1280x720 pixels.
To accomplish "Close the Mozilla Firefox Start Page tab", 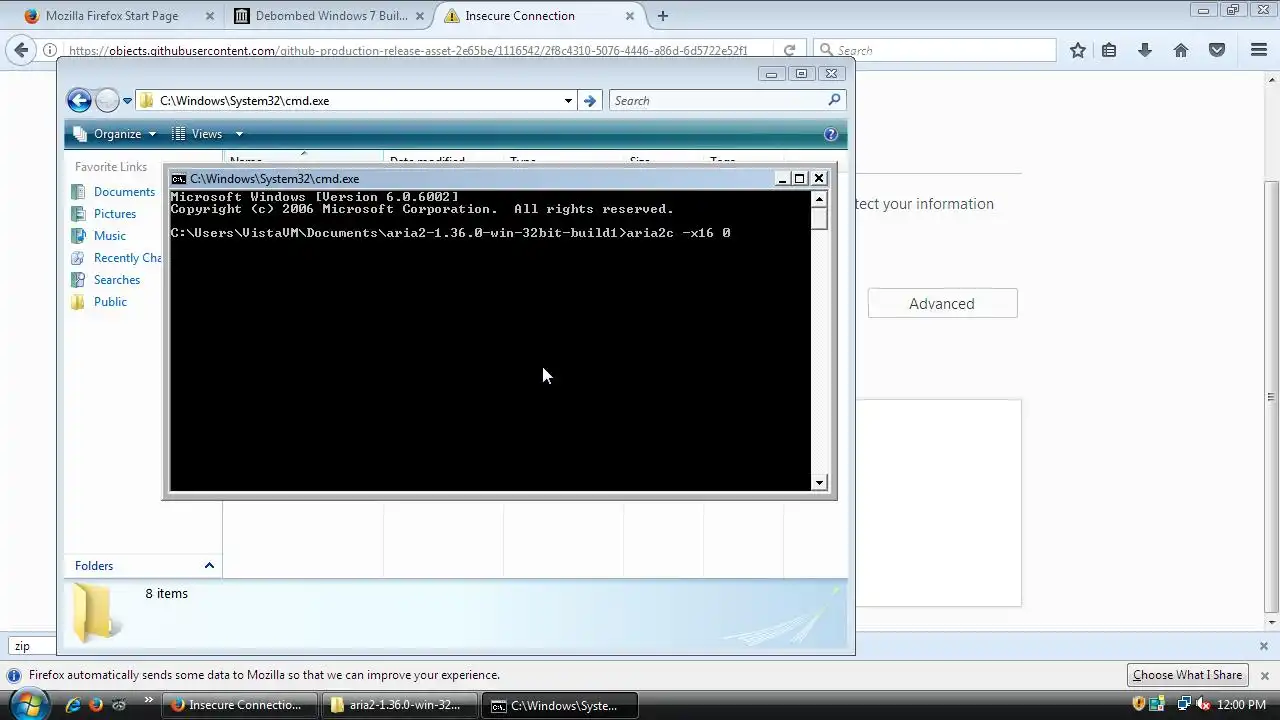I will coord(210,16).
